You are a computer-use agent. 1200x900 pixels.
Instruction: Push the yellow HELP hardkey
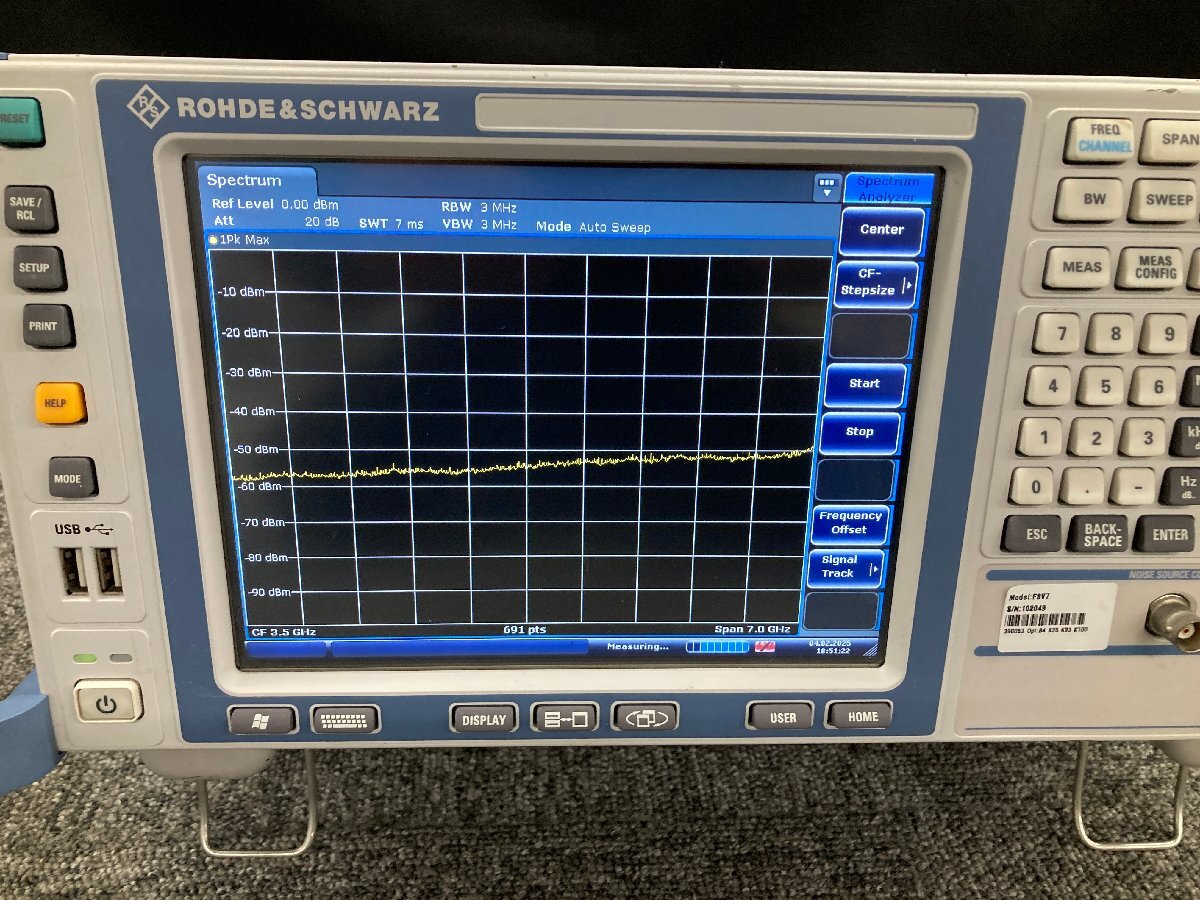[58, 403]
